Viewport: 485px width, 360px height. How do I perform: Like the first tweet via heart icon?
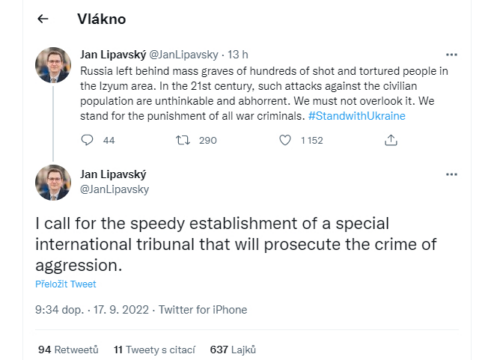click(285, 140)
